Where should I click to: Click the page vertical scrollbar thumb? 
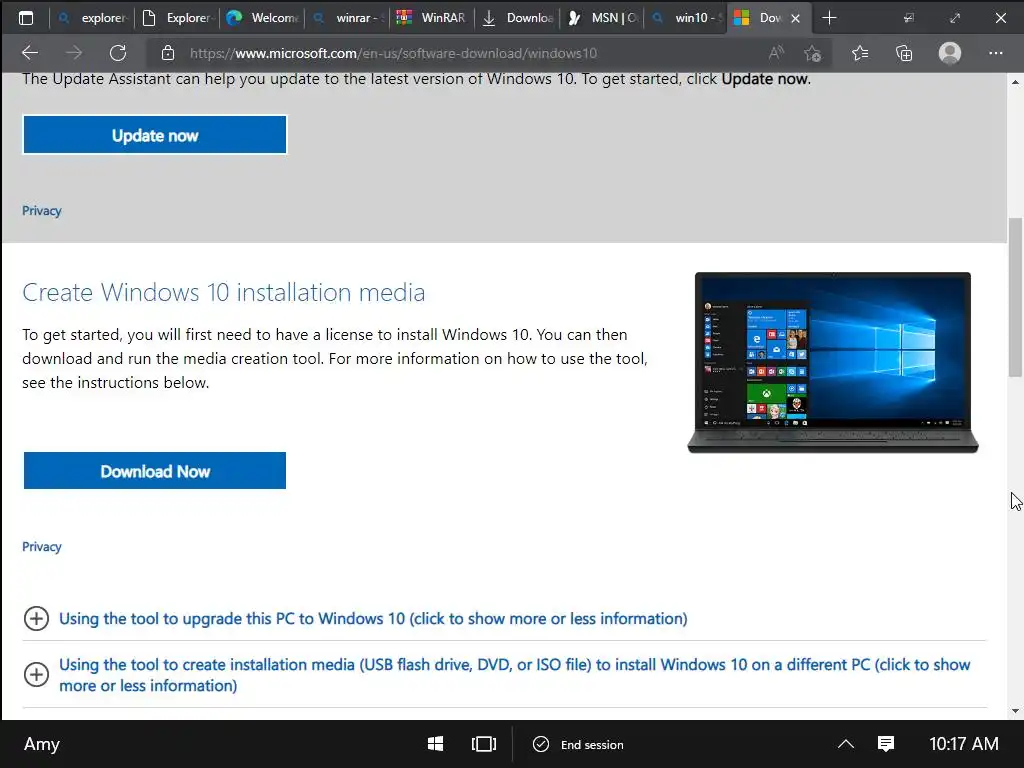[1015, 297]
